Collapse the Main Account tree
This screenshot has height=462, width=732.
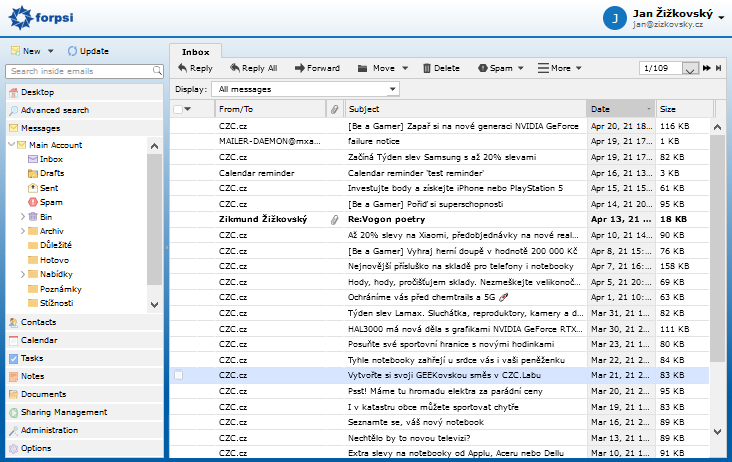point(12,145)
